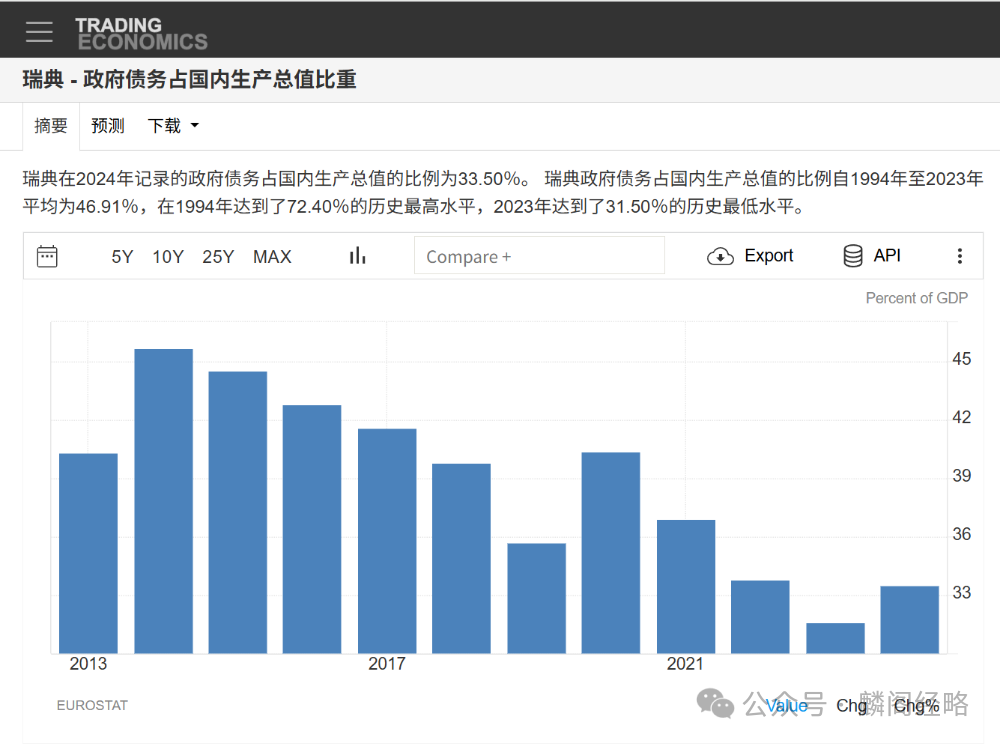Viewport: 1000px width, 744px height.
Task: Click the 5Y time range button
Action: coord(122,256)
